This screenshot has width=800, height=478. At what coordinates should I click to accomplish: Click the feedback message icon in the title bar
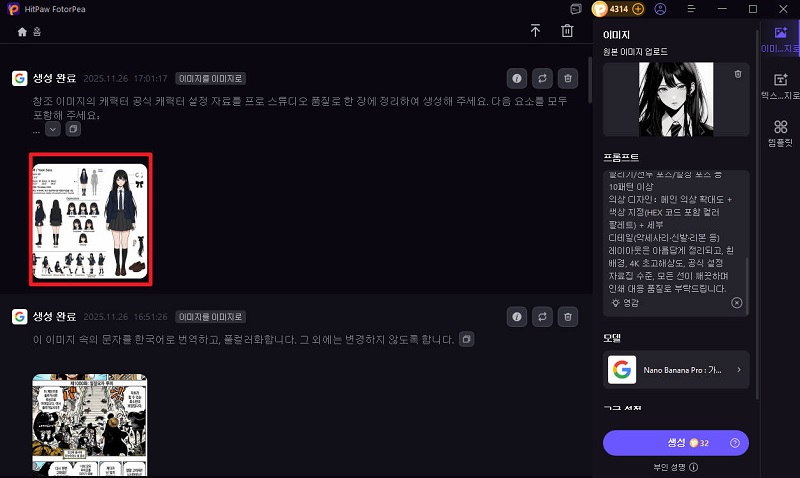(x=576, y=9)
